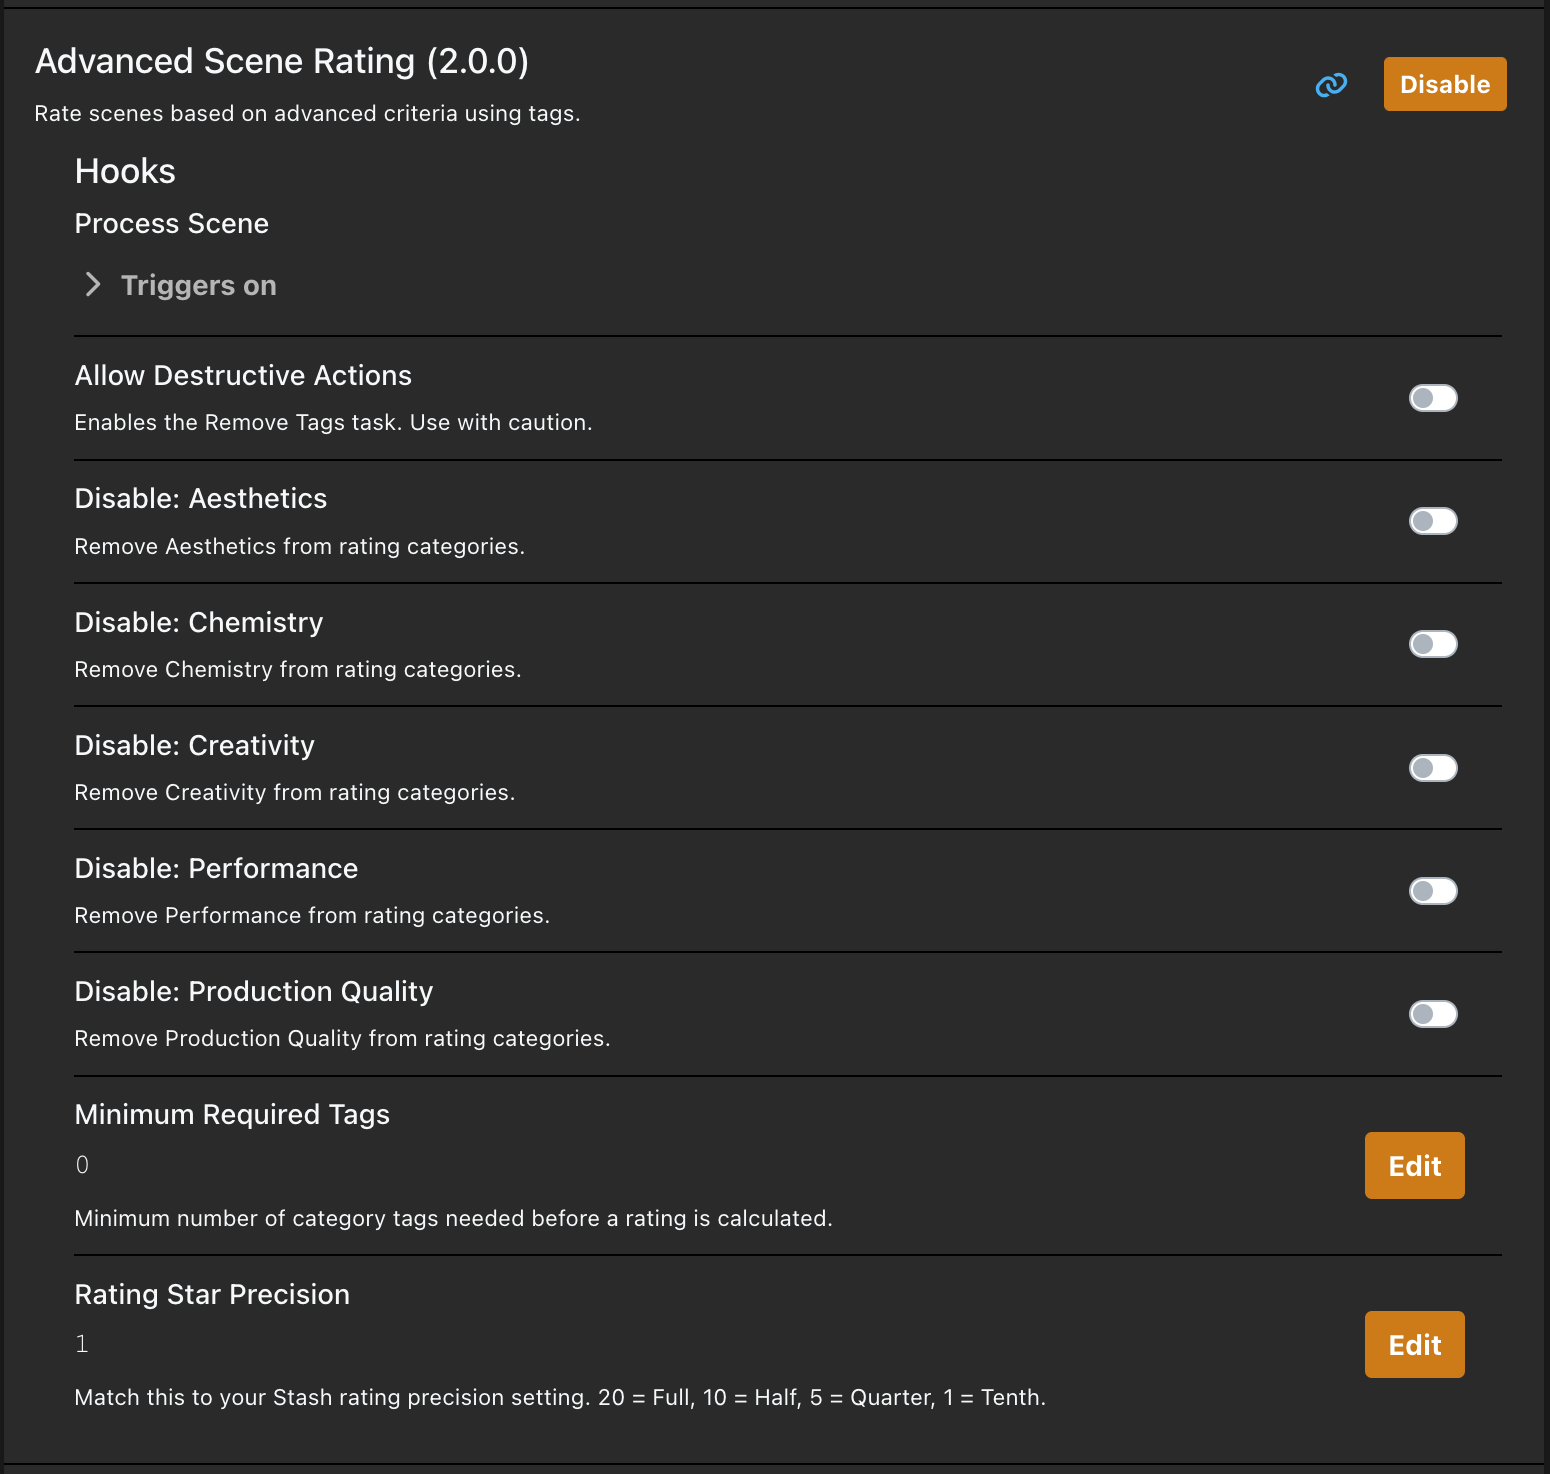Edit the Rating Star Precision setting
1550x1474 pixels.
(1414, 1345)
